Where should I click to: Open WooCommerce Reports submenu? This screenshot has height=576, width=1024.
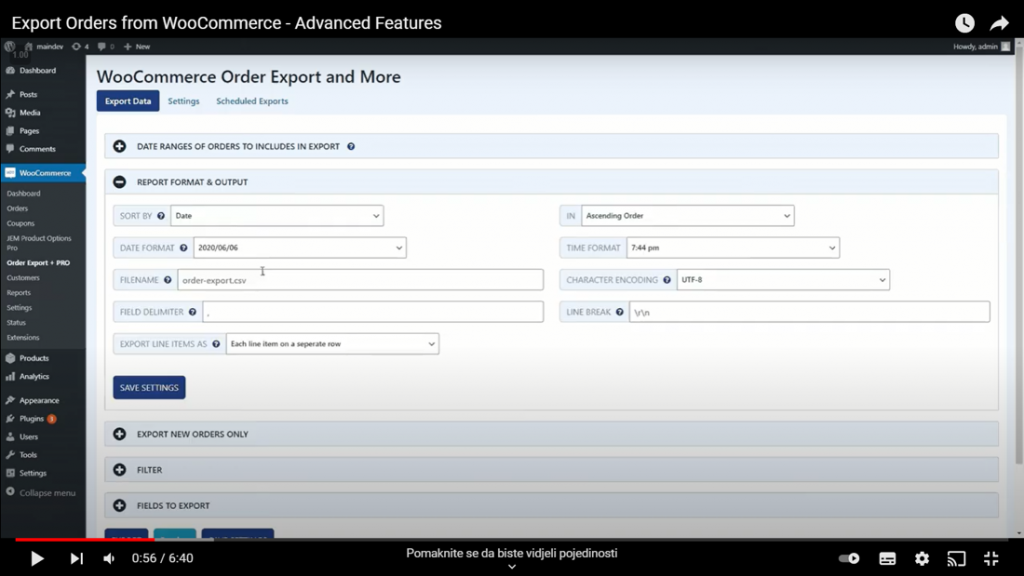pyautogui.click(x=19, y=293)
